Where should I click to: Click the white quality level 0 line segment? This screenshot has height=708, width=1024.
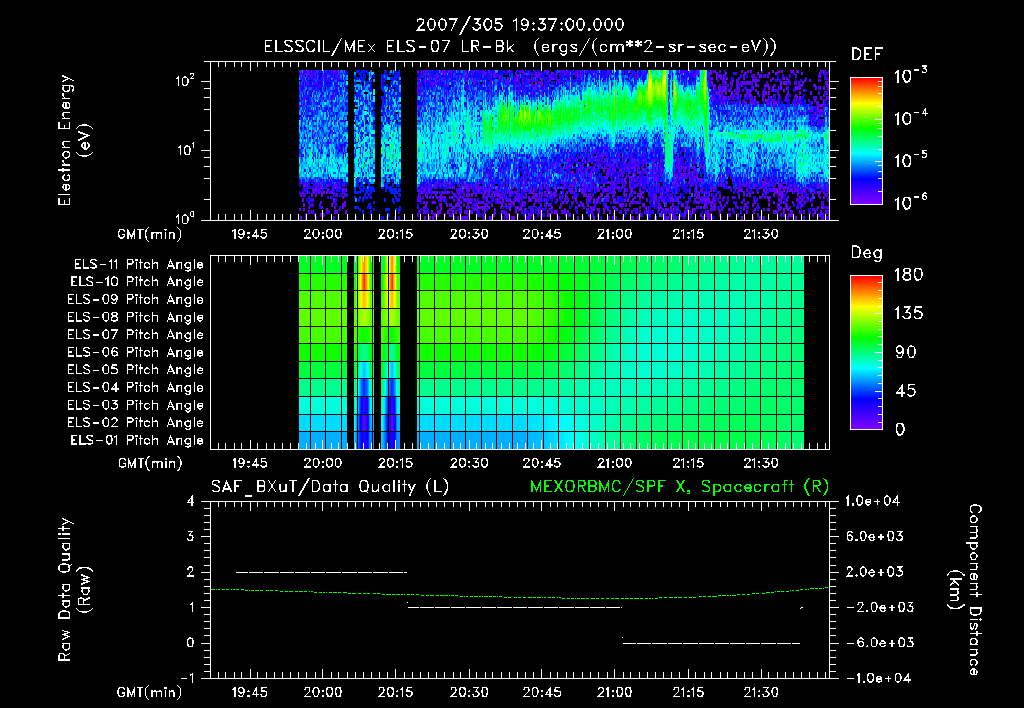click(711, 643)
